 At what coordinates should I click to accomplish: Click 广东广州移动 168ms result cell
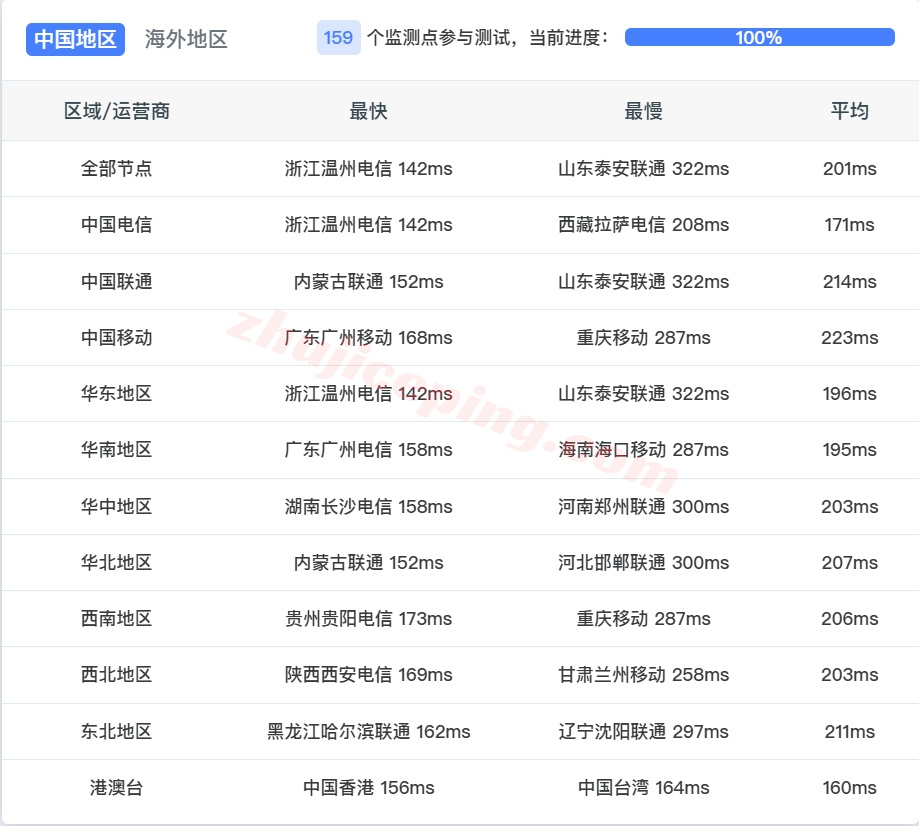point(368,338)
